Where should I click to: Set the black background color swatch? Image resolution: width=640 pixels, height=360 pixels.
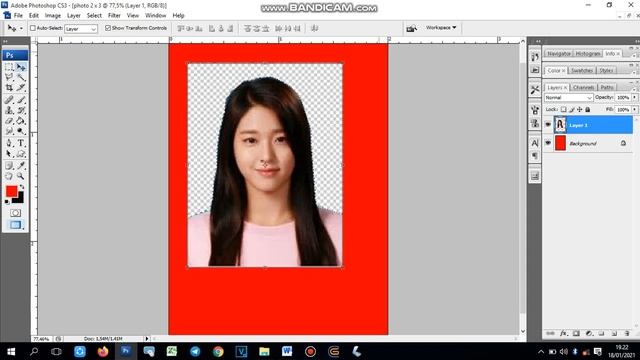coord(19,198)
